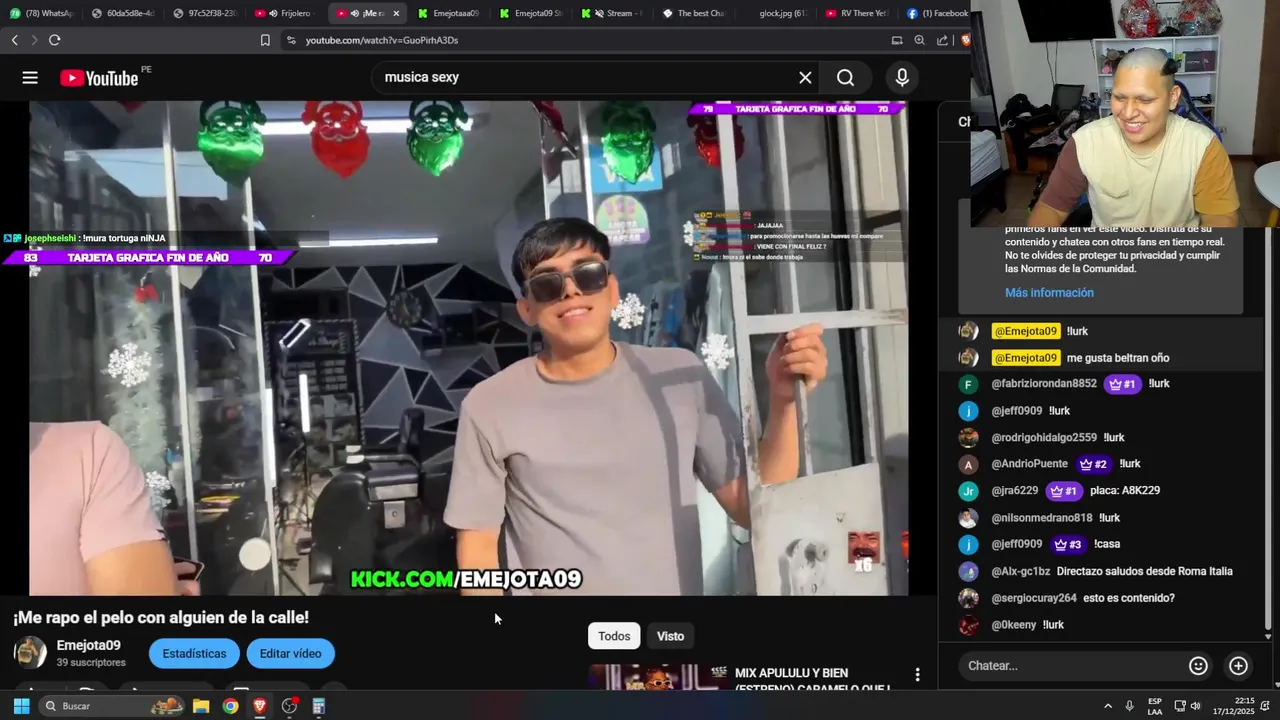Select the Visto filter chip

coord(670,636)
